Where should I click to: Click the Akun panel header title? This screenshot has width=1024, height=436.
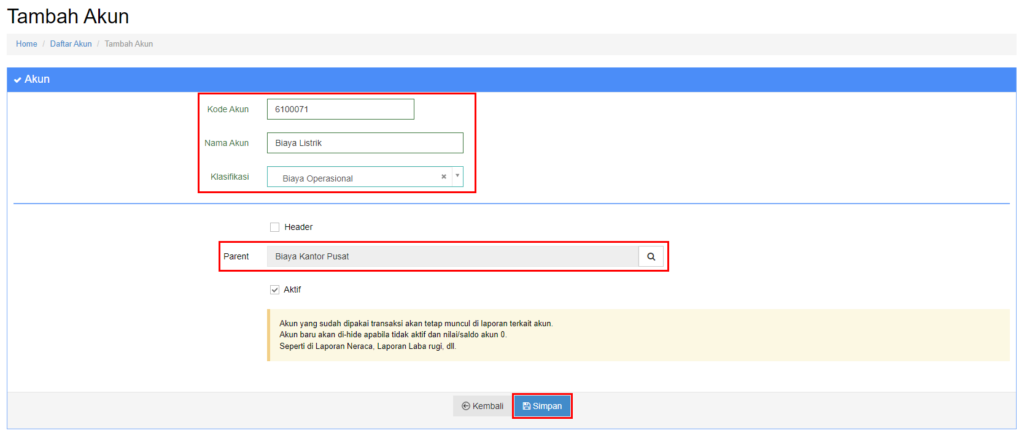pos(38,79)
